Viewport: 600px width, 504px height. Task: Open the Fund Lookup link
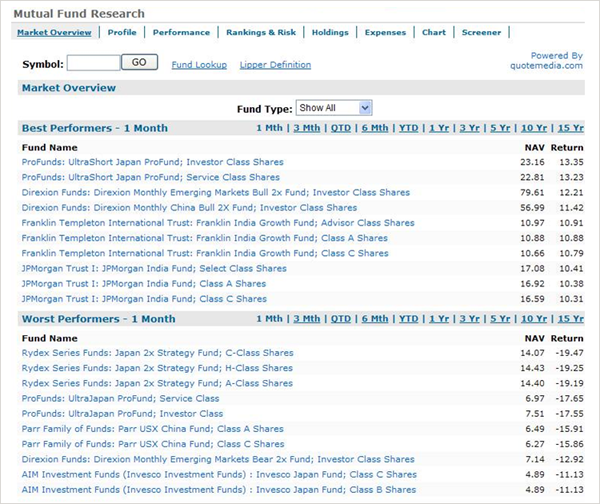click(199, 65)
